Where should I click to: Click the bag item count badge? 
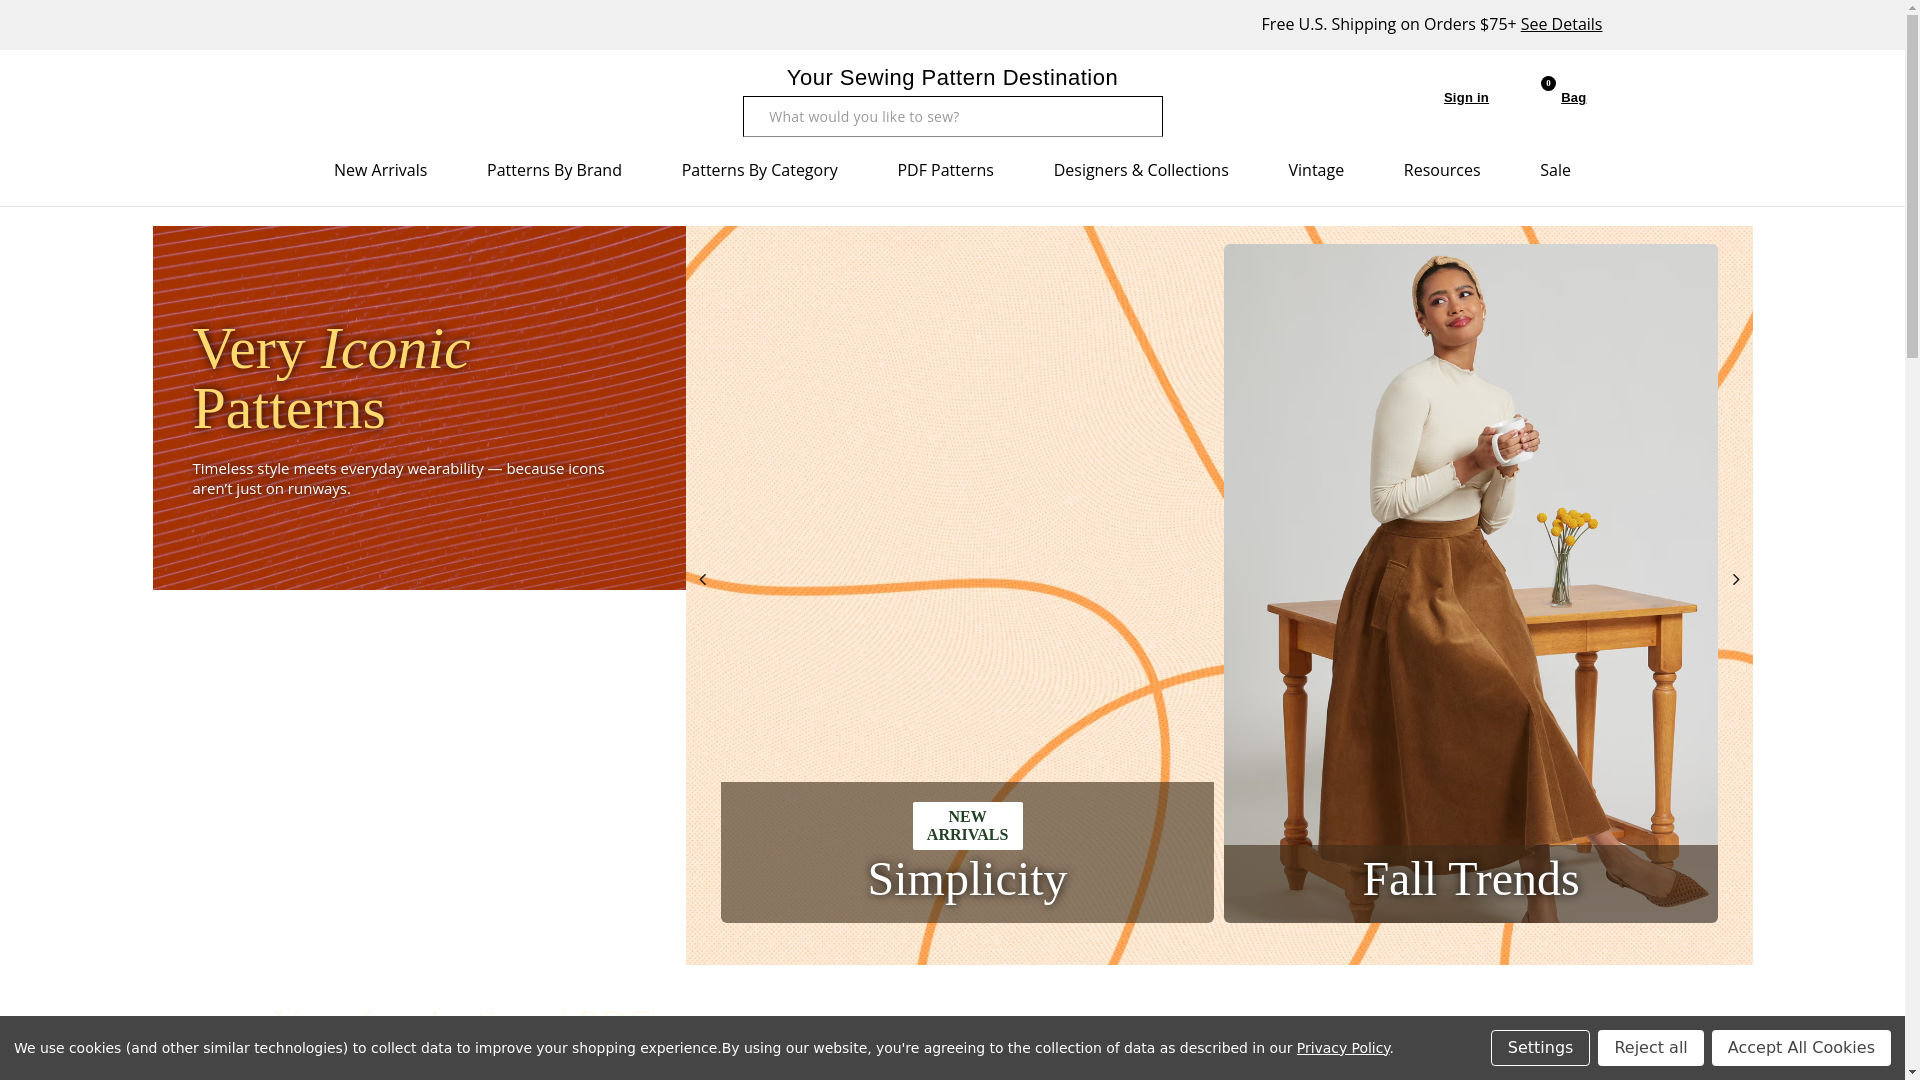tap(1548, 84)
